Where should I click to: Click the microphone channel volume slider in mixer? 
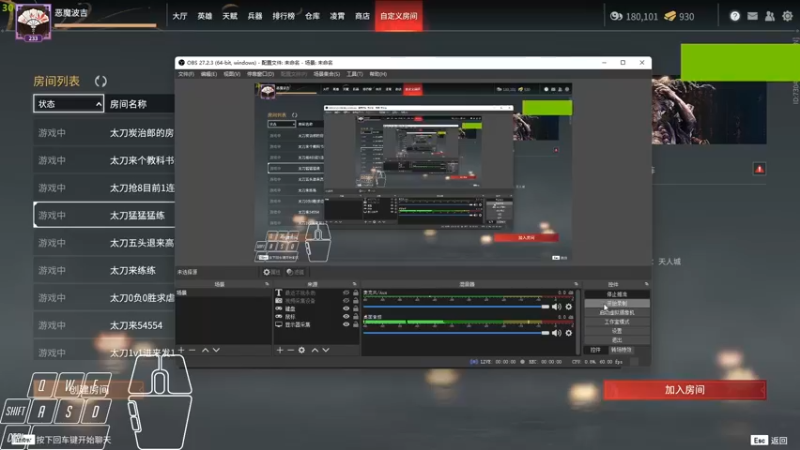[456, 307]
